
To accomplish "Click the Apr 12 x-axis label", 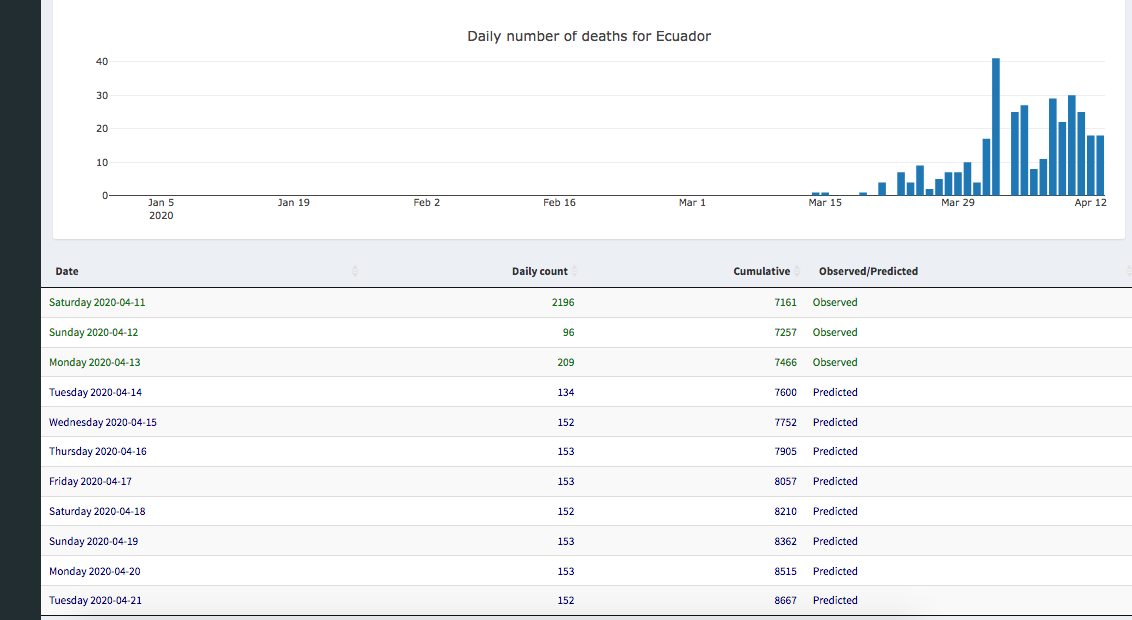I will tap(1090, 203).
